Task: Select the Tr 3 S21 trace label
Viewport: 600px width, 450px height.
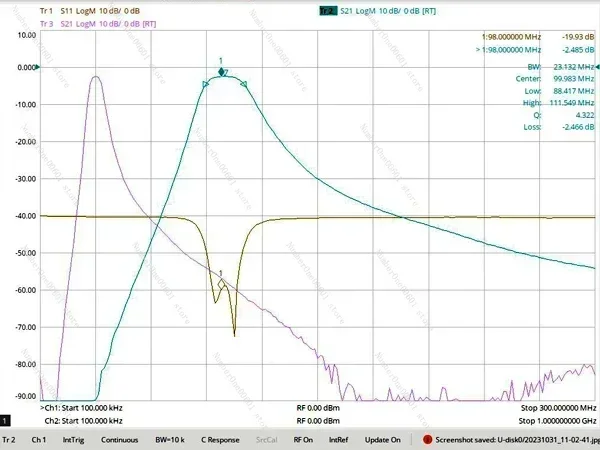Action: (98, 24)
